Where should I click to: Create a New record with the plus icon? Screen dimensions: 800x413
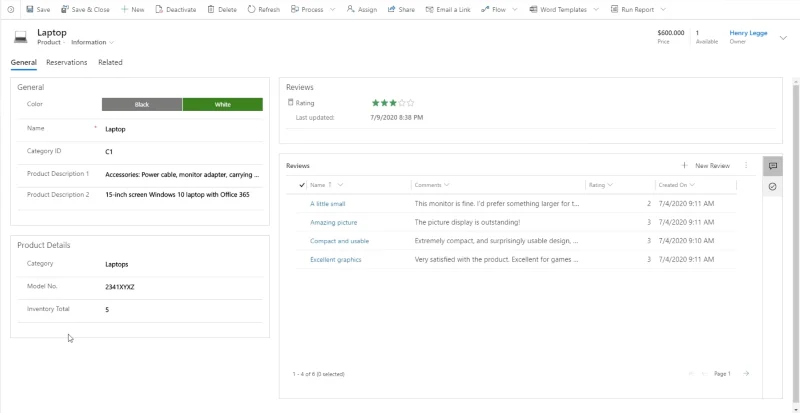tap(124, 9)
